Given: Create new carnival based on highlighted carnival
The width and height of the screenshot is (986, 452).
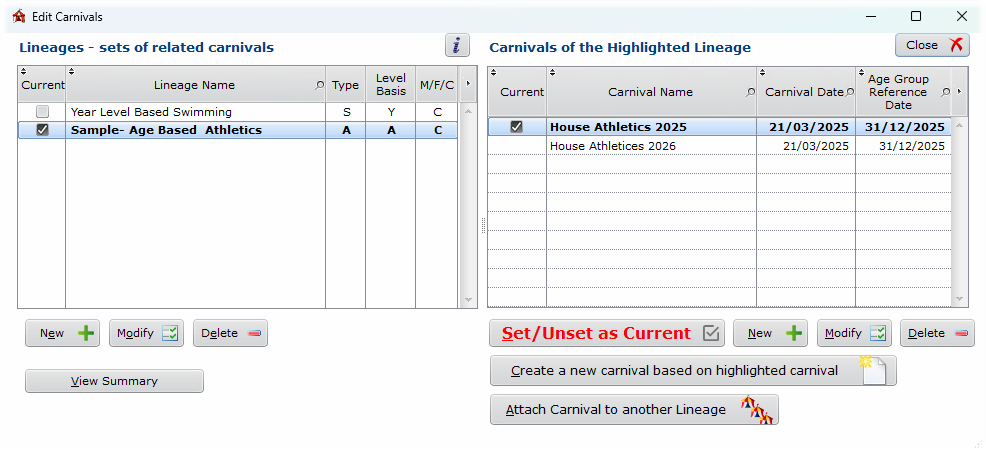Looking at the screenshot, I should [692, 371].
